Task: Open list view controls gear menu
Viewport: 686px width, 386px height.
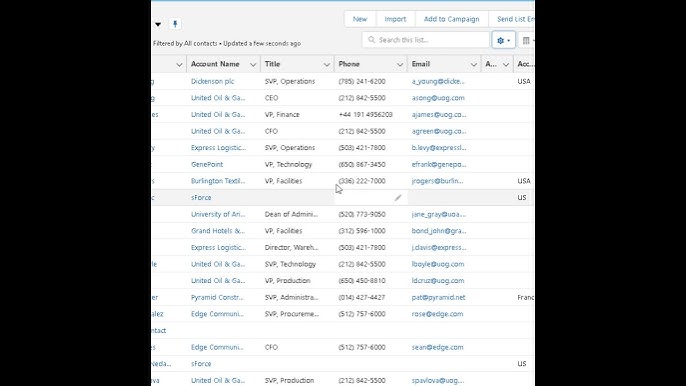Action: pos(504,40)
